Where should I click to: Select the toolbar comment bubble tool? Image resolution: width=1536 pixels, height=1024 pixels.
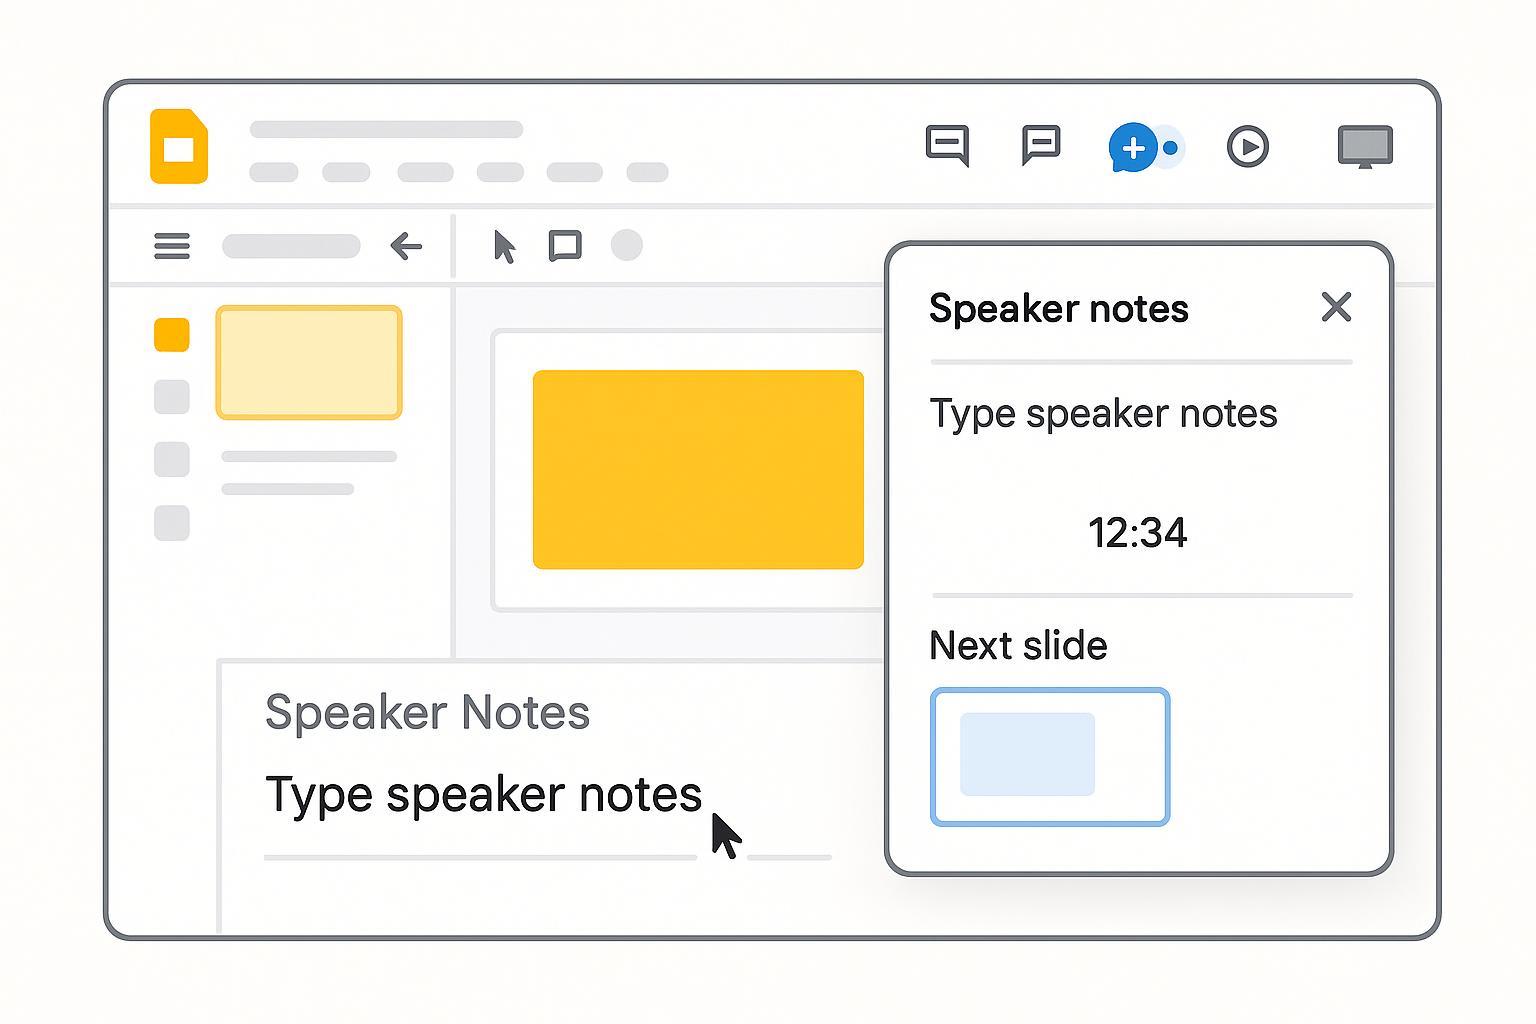[x=565, y=246]
